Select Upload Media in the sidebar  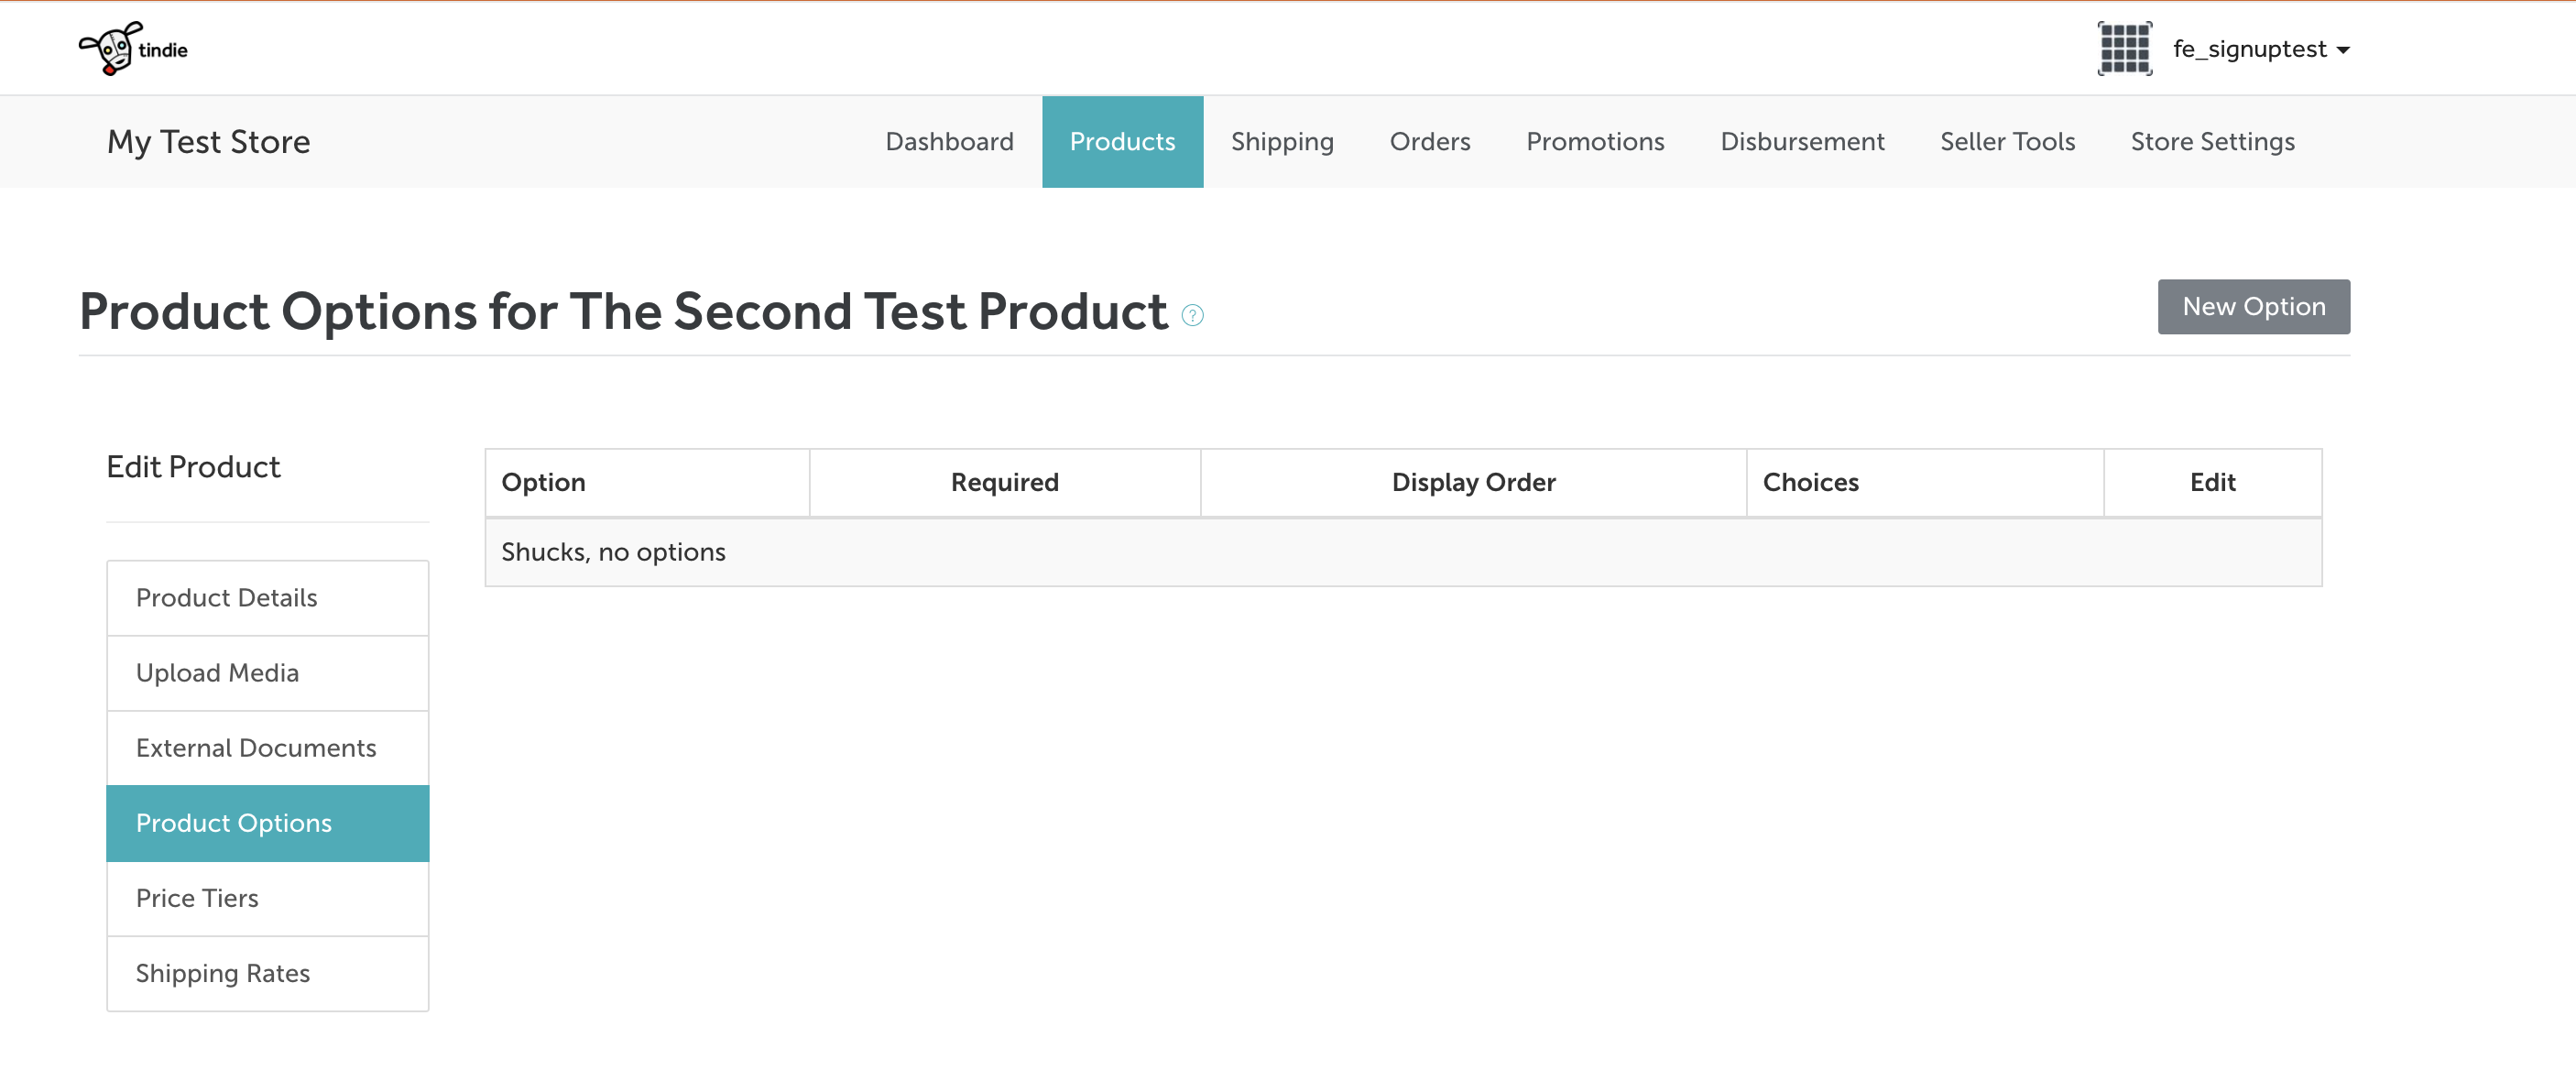[267, 673]
